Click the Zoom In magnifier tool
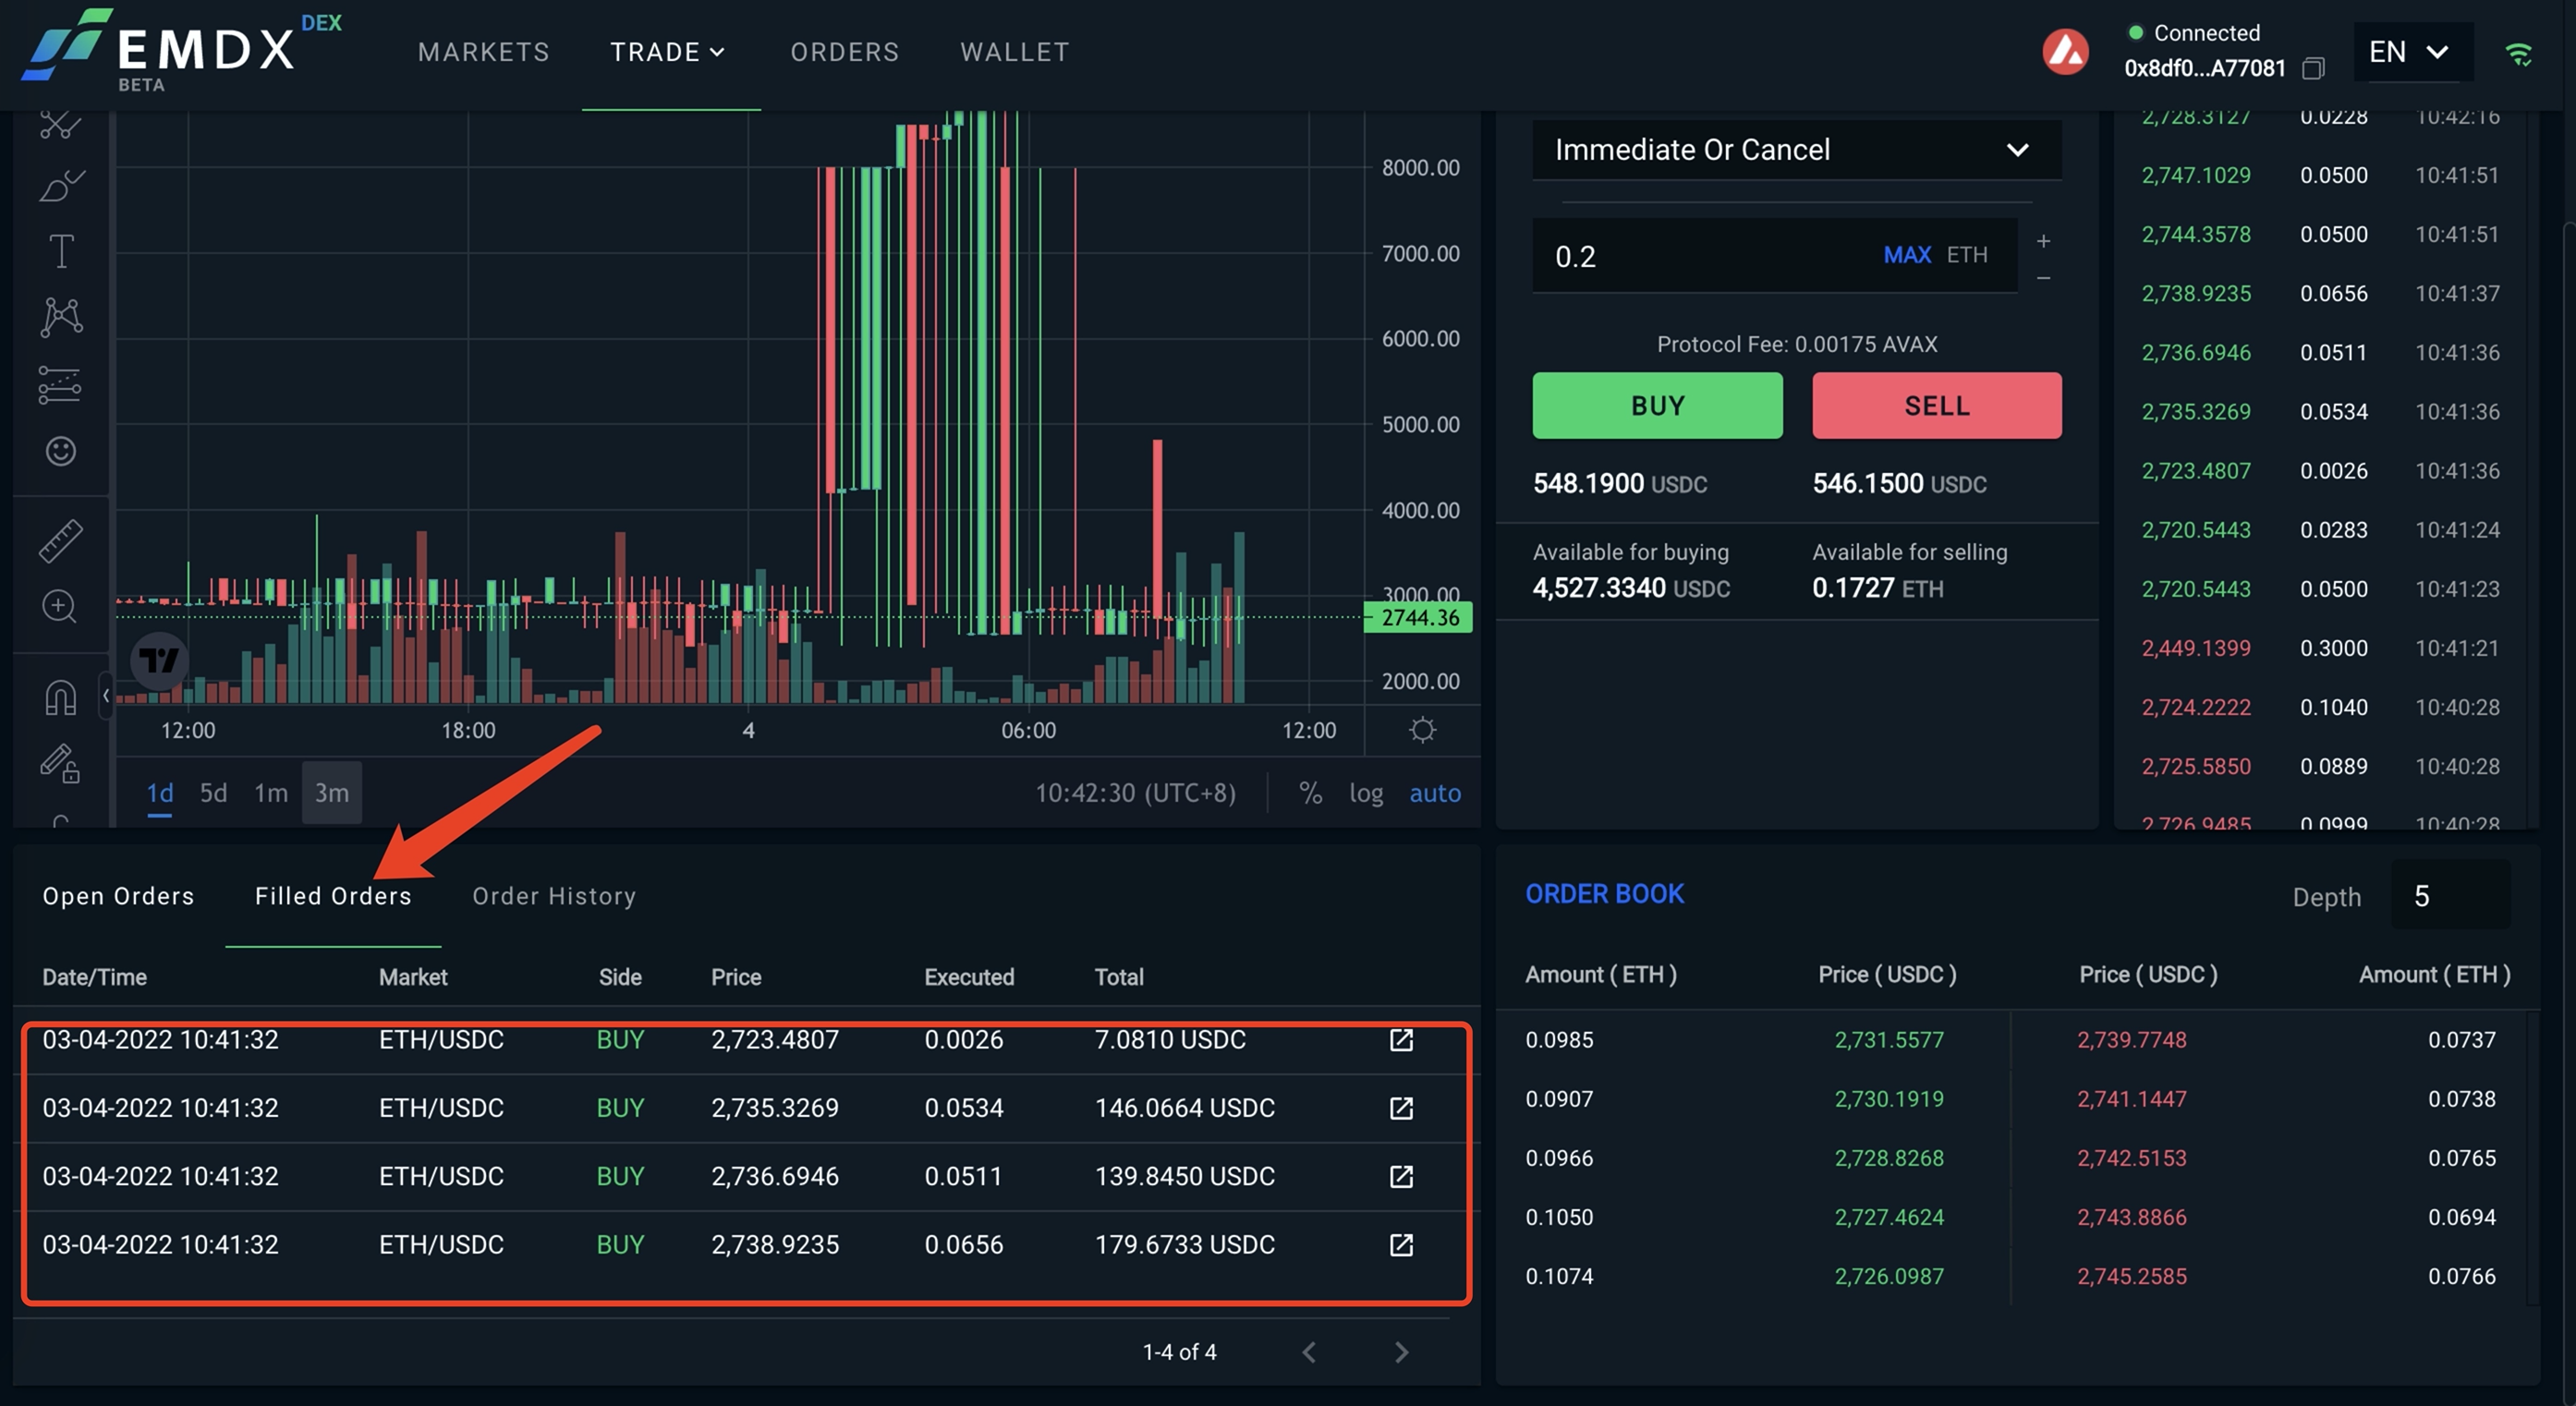The height and width of the screenshot is (1406, 2576). tap(59, 606)
